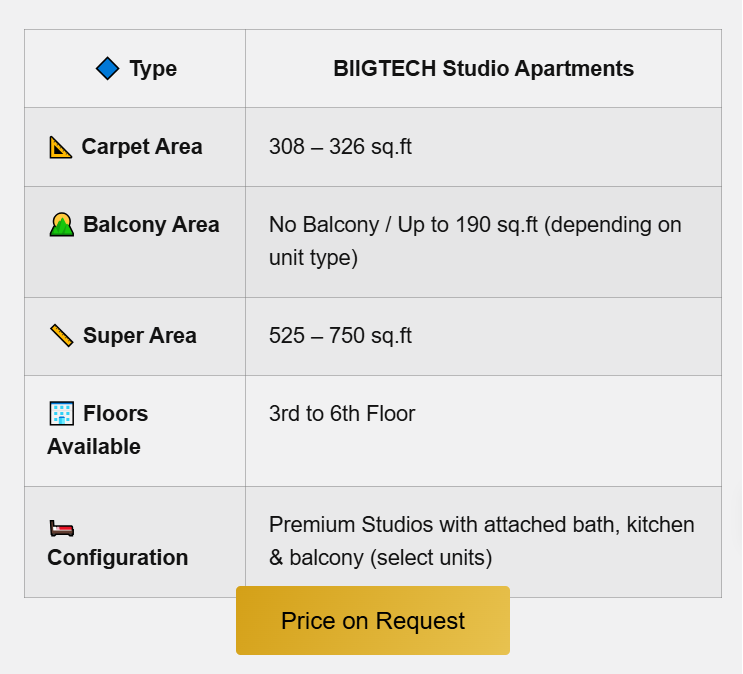Click the Configuration label text
The image size is (743, 674).
pyautogui.click(x=117, y=557)
